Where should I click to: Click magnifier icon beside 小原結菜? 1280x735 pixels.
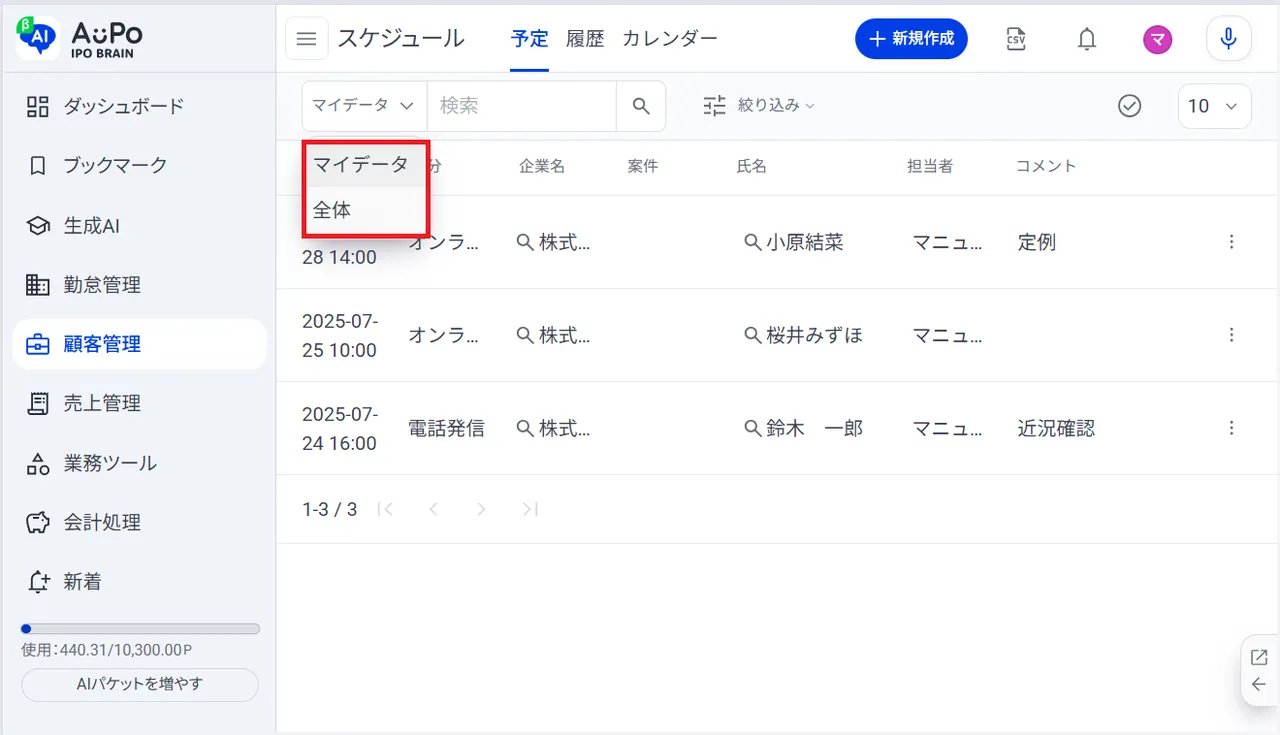pos(753,242)
